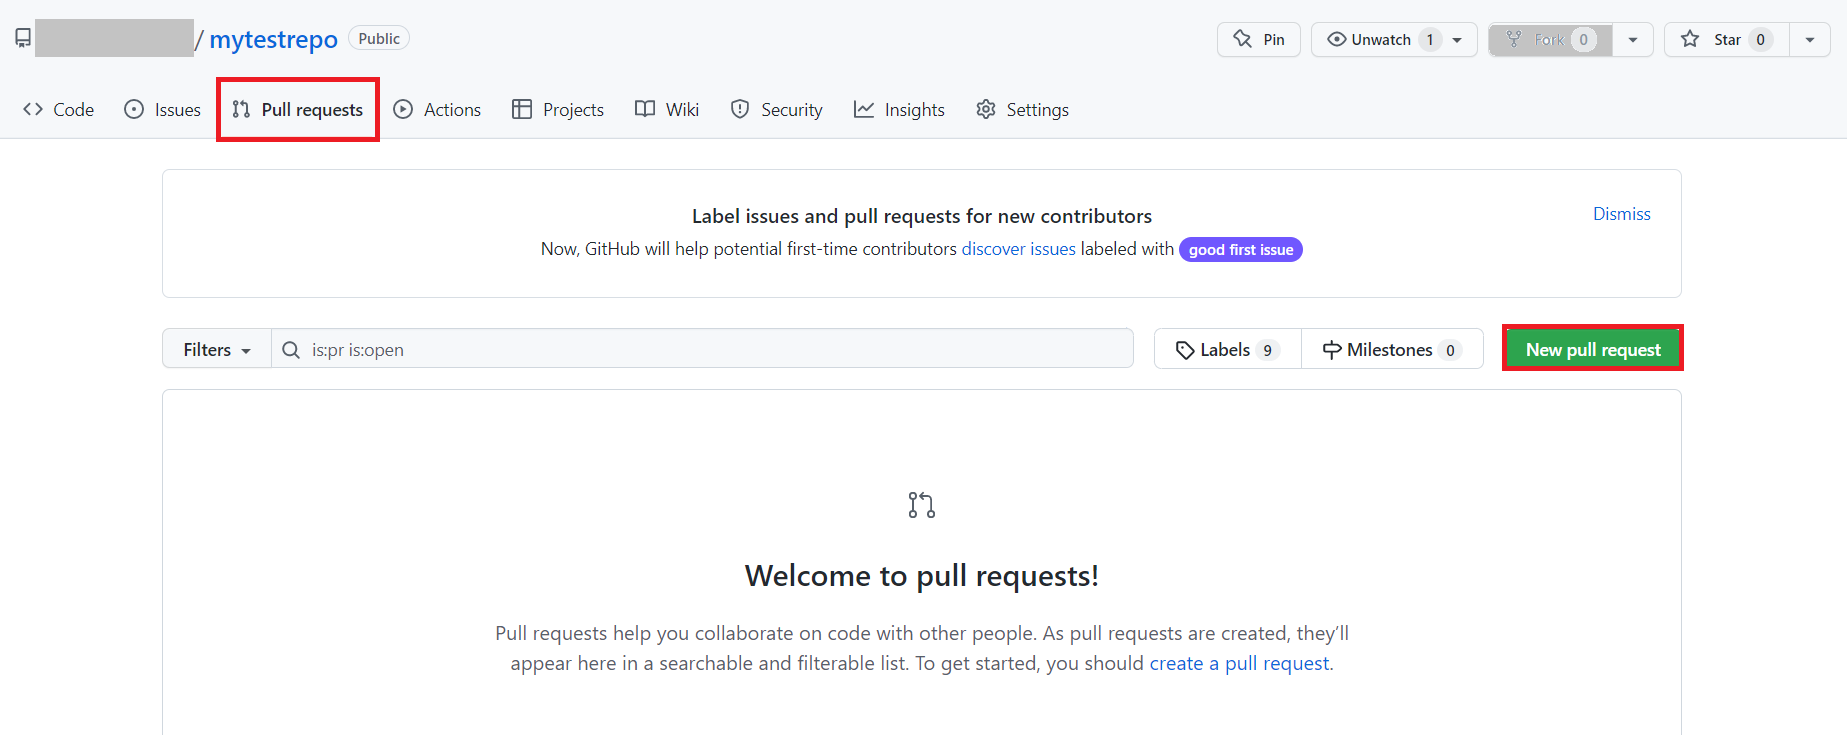Switch to the Issues tab
The height and width of the screenshot is (735, 1847).
[162, 110]
